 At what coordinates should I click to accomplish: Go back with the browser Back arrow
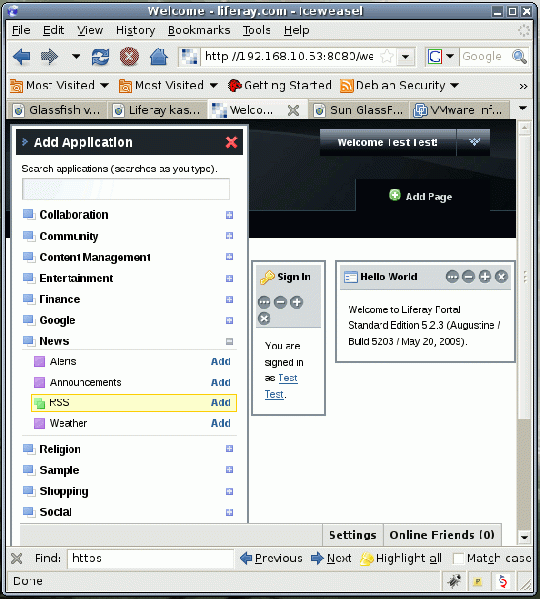(21, 57)
